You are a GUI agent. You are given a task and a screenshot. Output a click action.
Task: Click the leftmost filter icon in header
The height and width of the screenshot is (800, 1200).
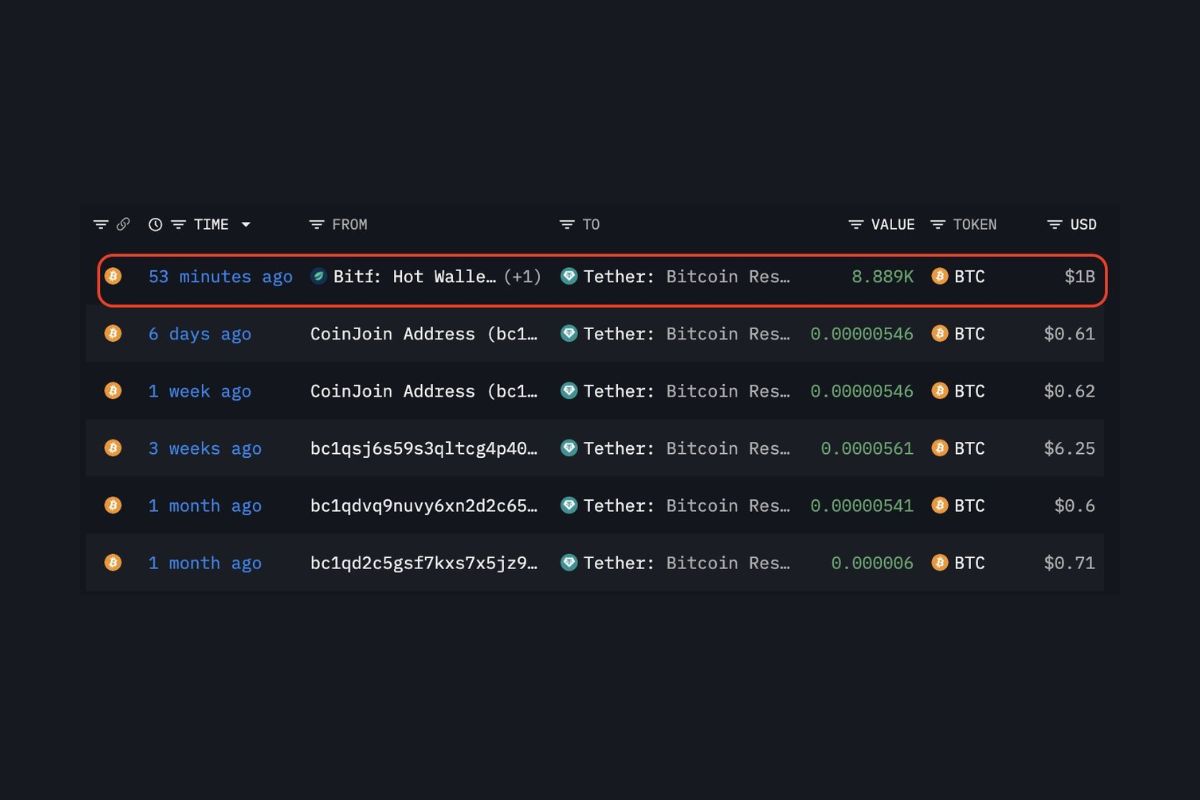pyautogui.click(x=101, y=225)
